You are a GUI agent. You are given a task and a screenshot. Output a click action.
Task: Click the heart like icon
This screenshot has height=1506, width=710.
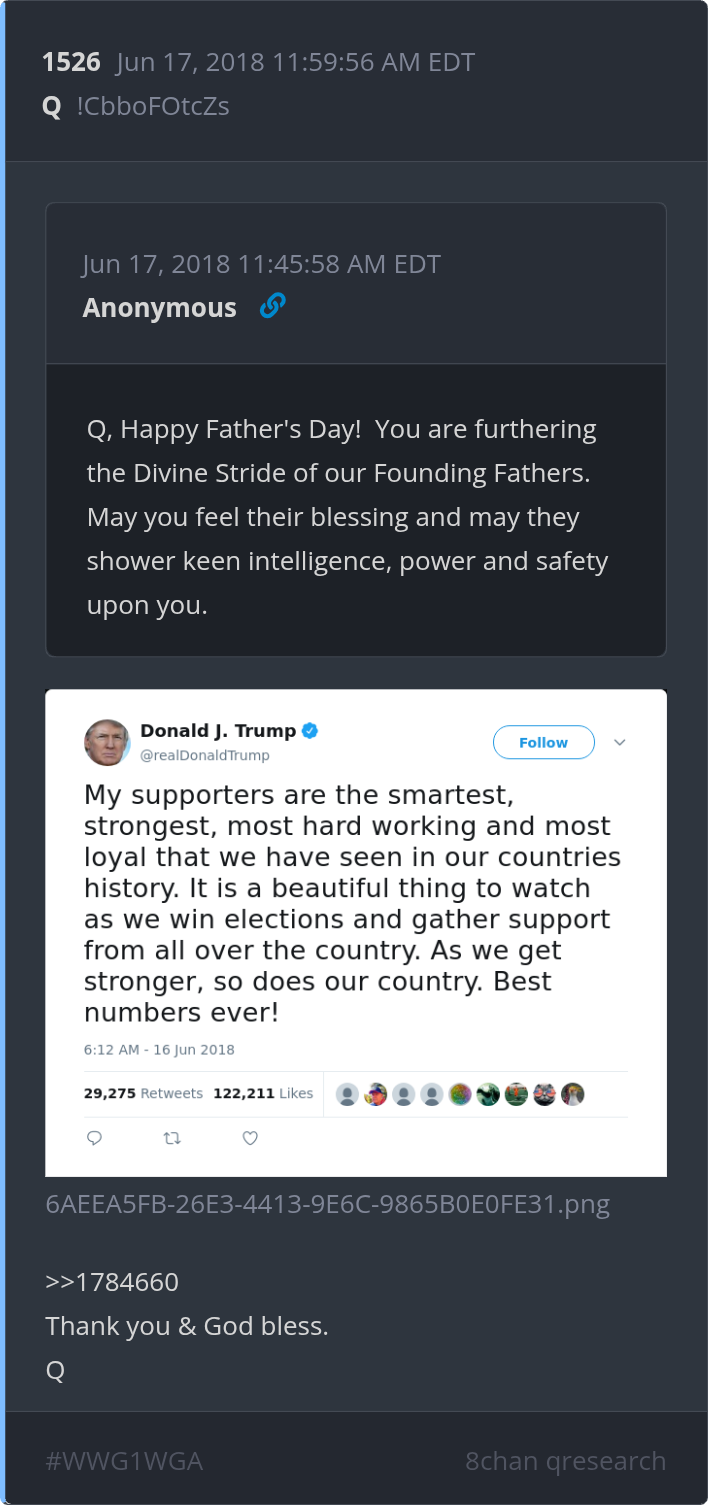tap(250, 1137)
